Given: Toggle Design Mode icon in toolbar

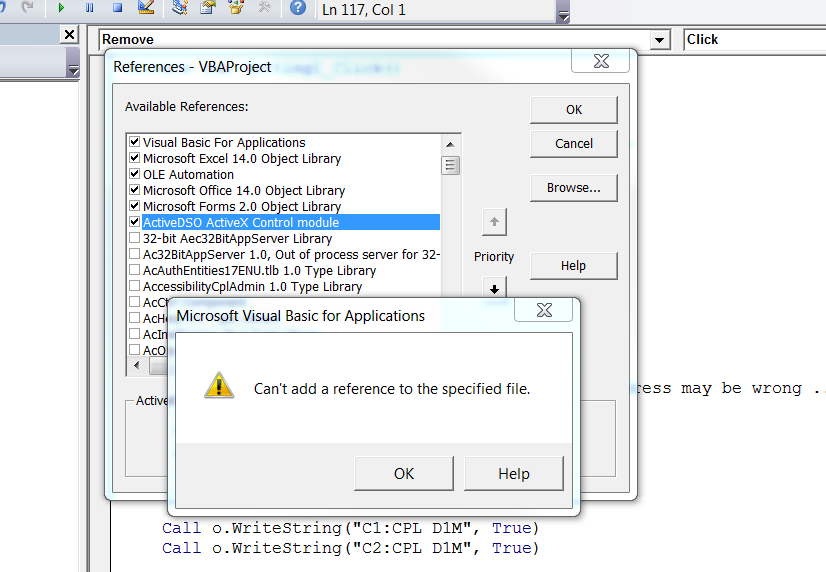Looking at the screenshot, I should click(x=146, y=8).
